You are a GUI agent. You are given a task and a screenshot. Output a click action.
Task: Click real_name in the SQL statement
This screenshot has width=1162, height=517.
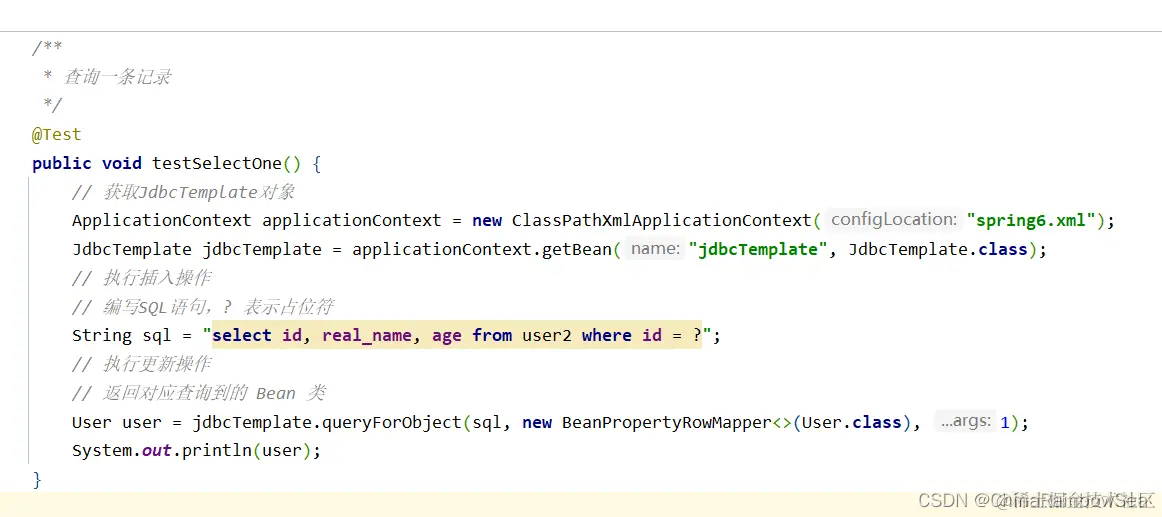pos(366,336)
